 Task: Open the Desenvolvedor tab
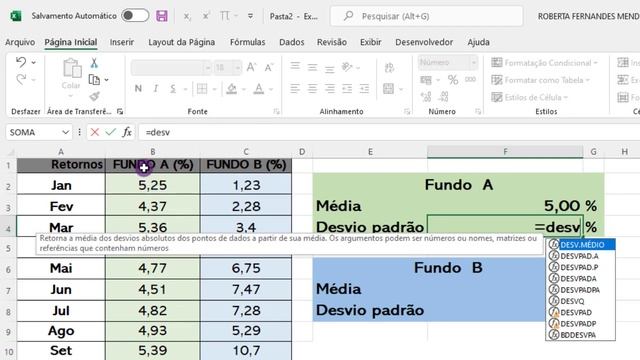[x=424, y=42]
